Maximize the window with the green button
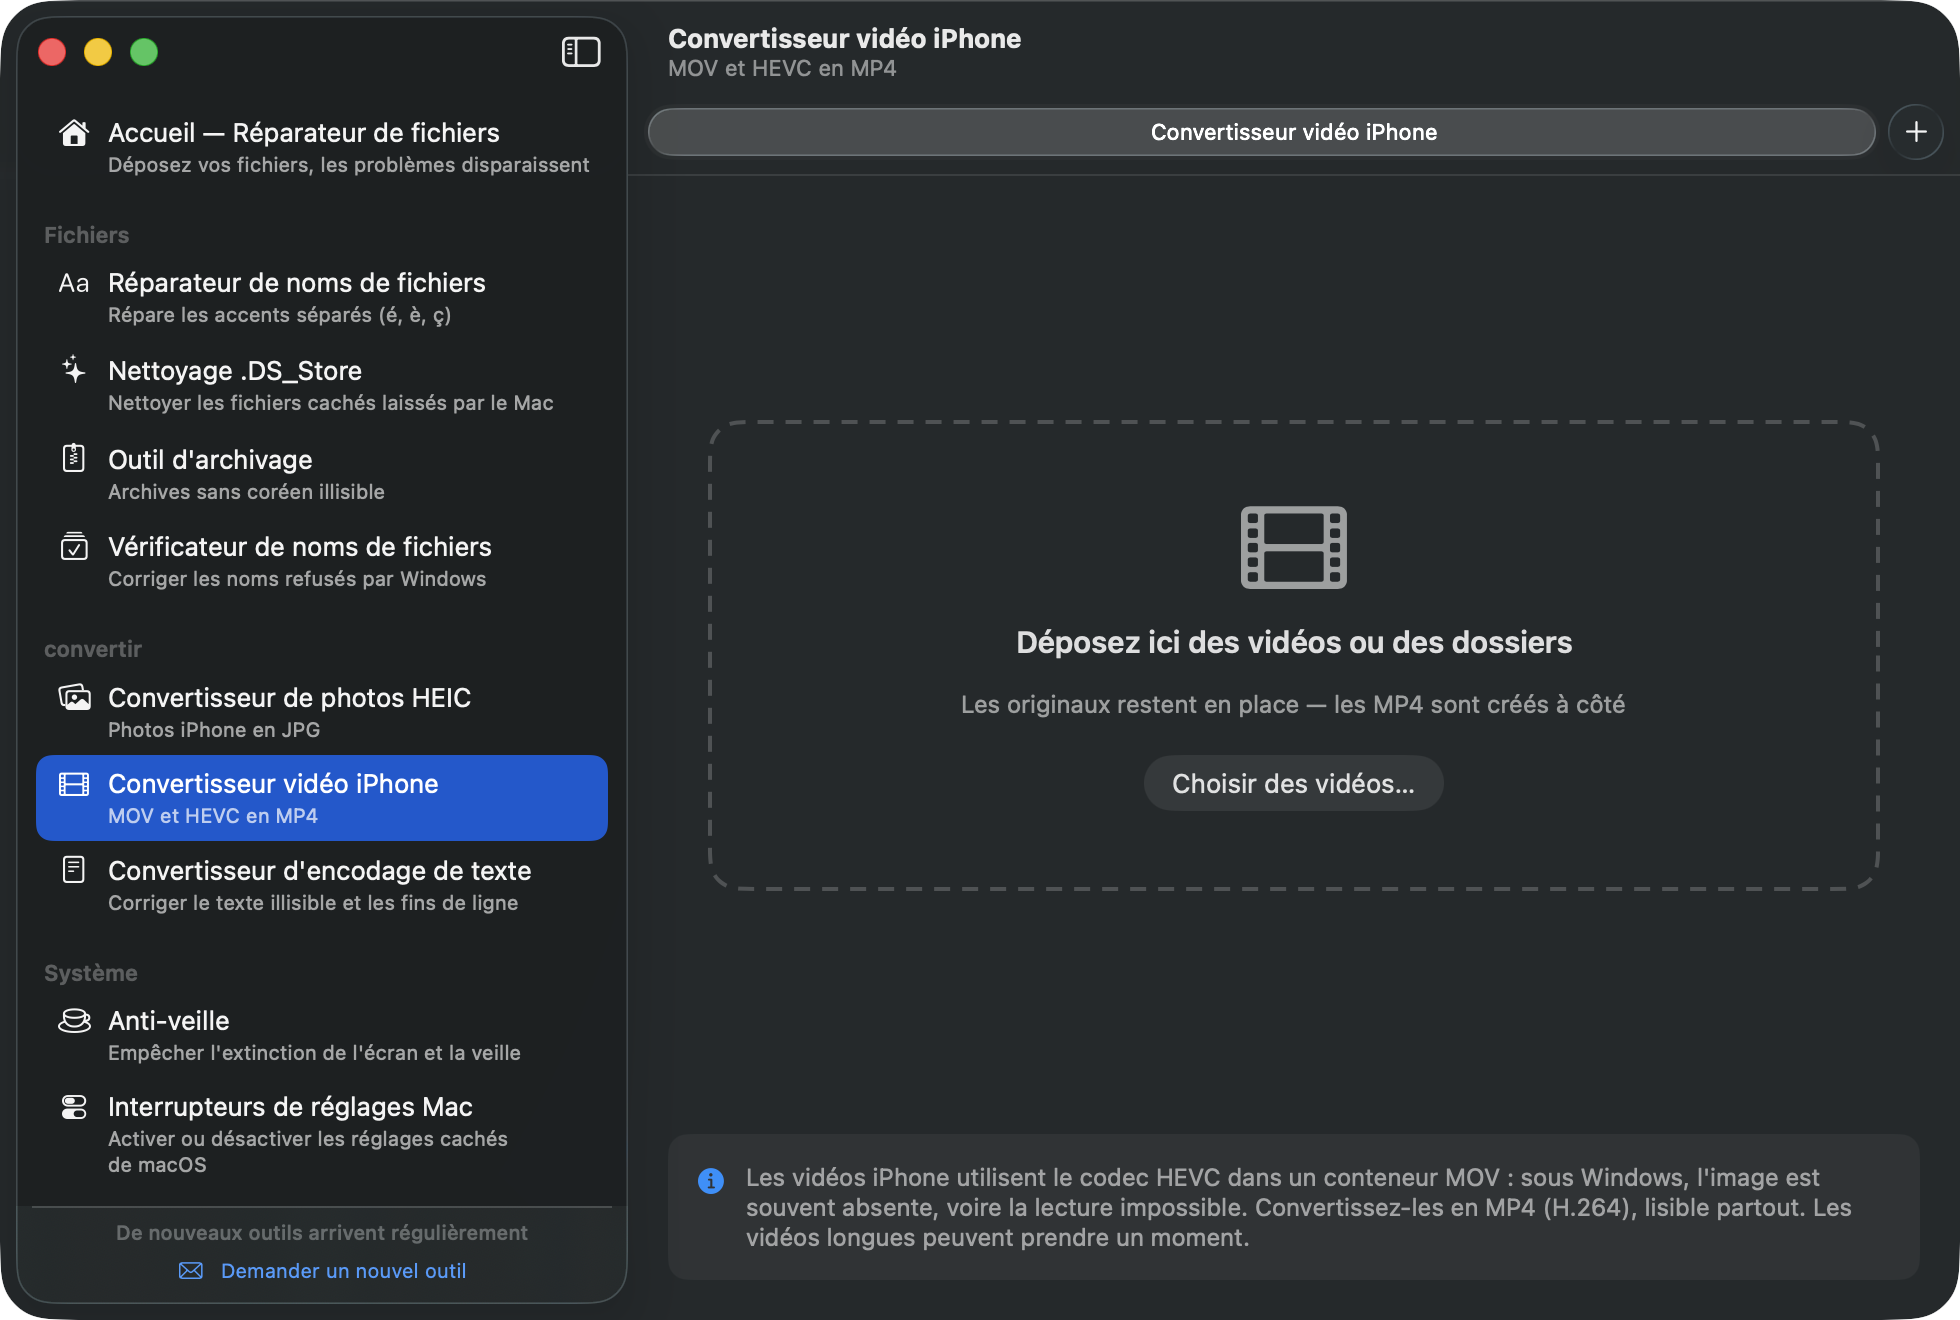This screenshot has width=1960, height=1320. (x=144, y=52)
